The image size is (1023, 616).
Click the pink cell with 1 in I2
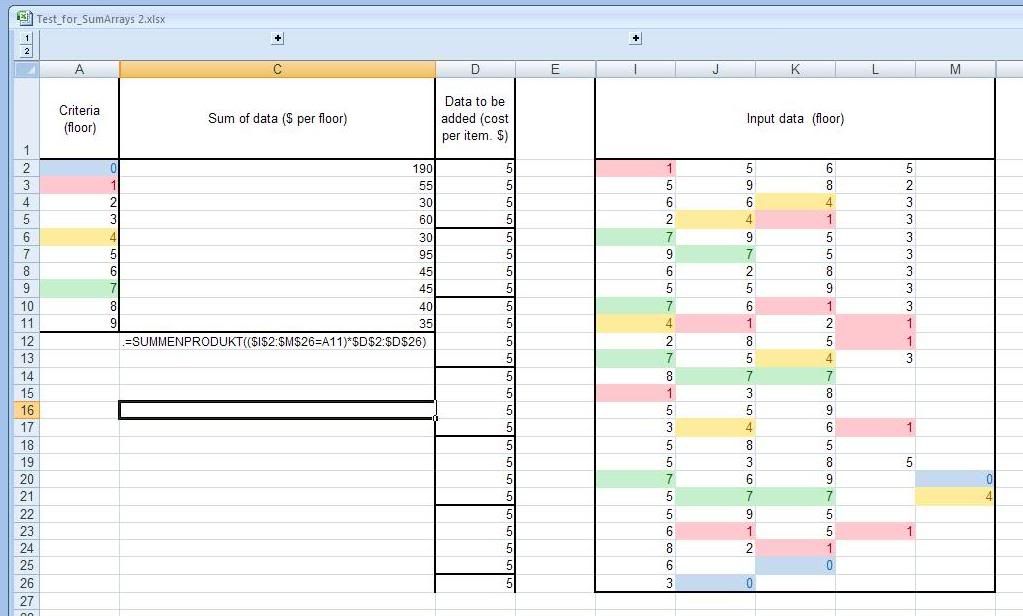[635, 168]
